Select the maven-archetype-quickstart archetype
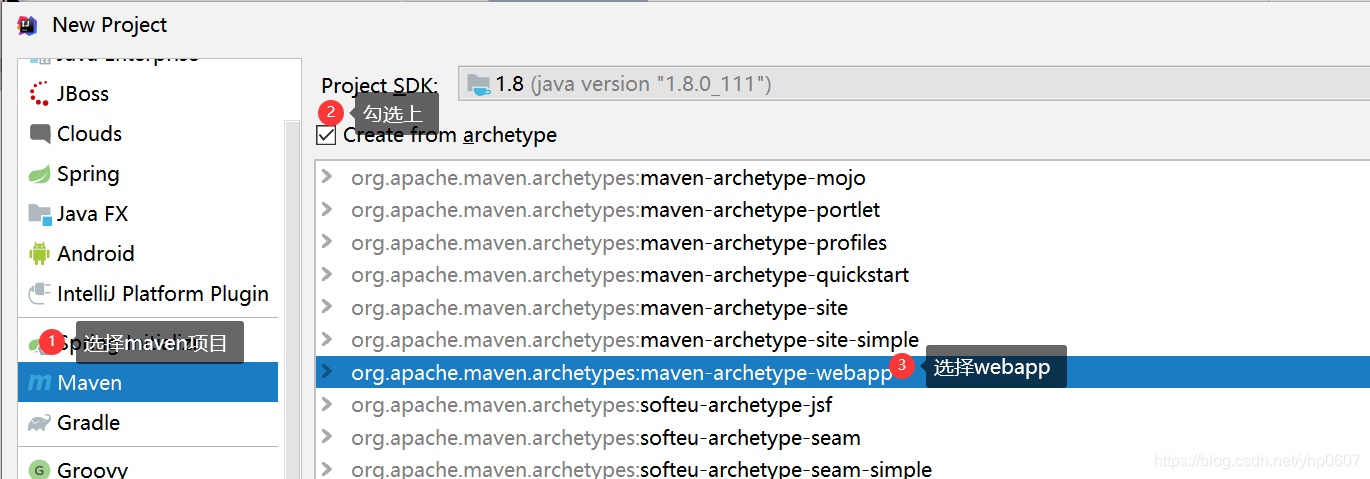Image resolution: width=1370 pixels, height=479 pixels. 842,275
